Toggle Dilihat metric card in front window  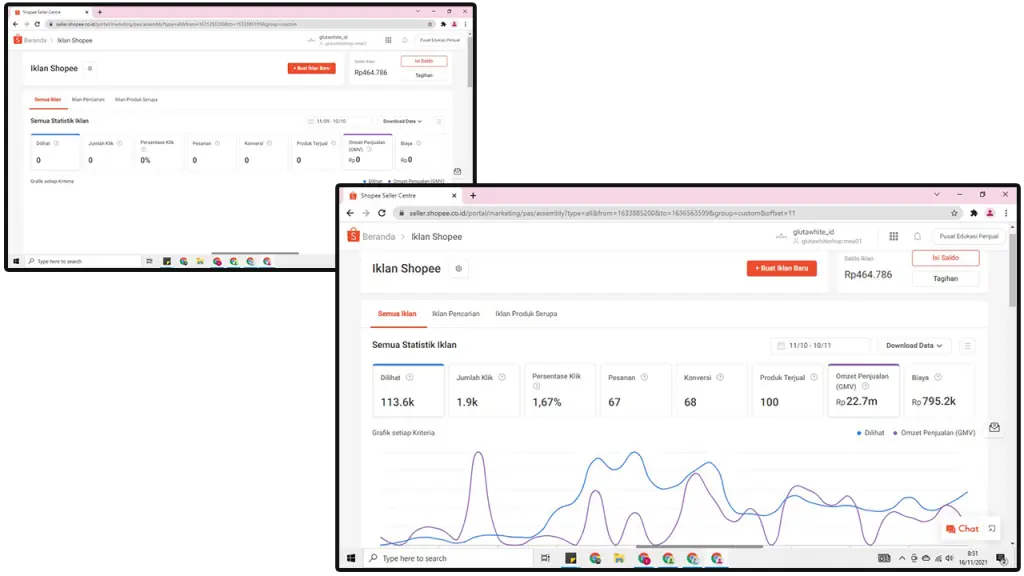(x=408, y=391)
